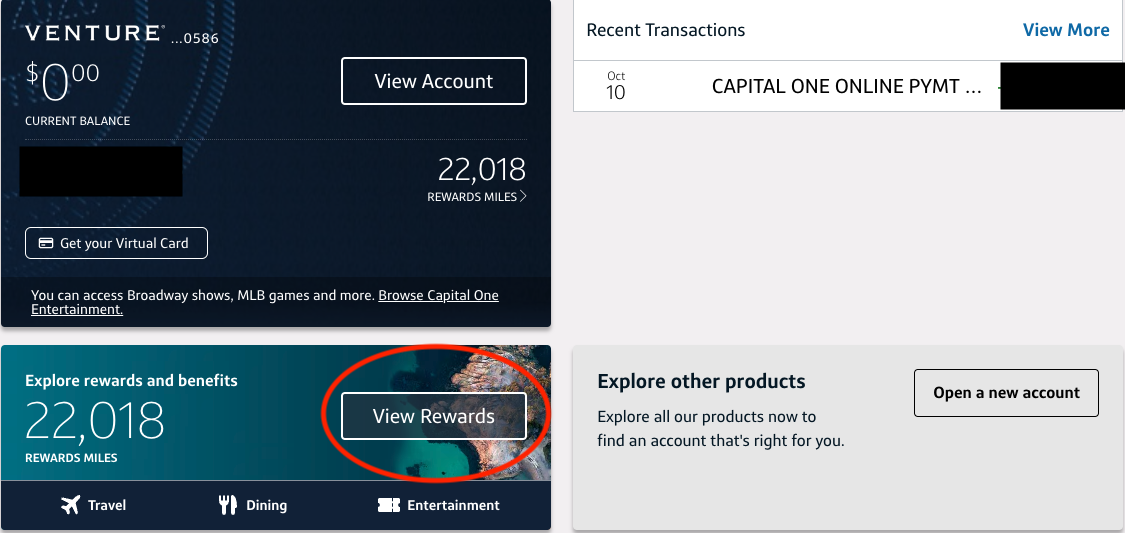Select the Dining rewards tab

click(x=253, y=505)
